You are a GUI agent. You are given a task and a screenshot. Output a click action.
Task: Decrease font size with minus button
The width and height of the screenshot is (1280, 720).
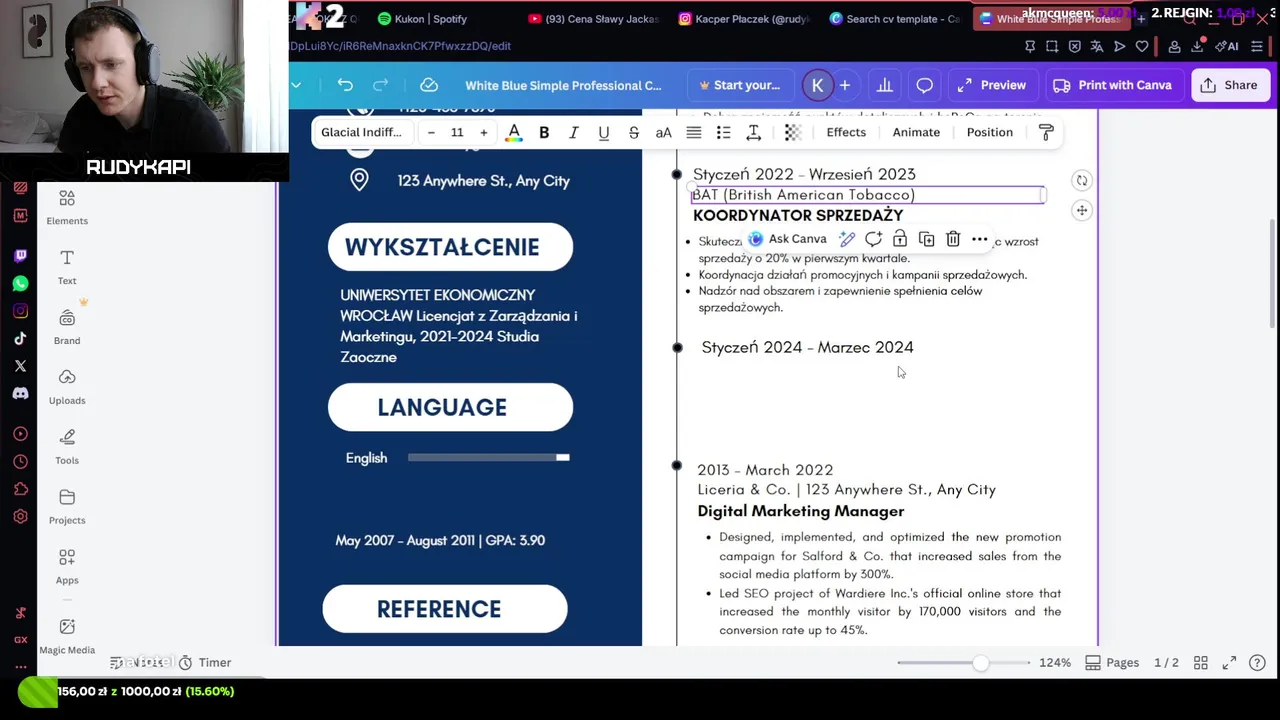tap(431, 133)
